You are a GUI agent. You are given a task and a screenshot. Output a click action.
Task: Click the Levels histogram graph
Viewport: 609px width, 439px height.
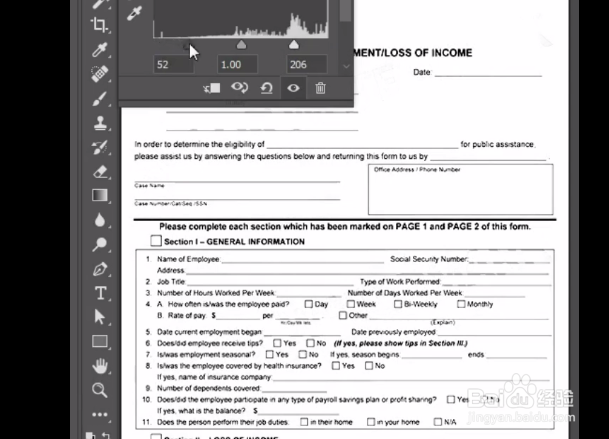pos(241,19)
